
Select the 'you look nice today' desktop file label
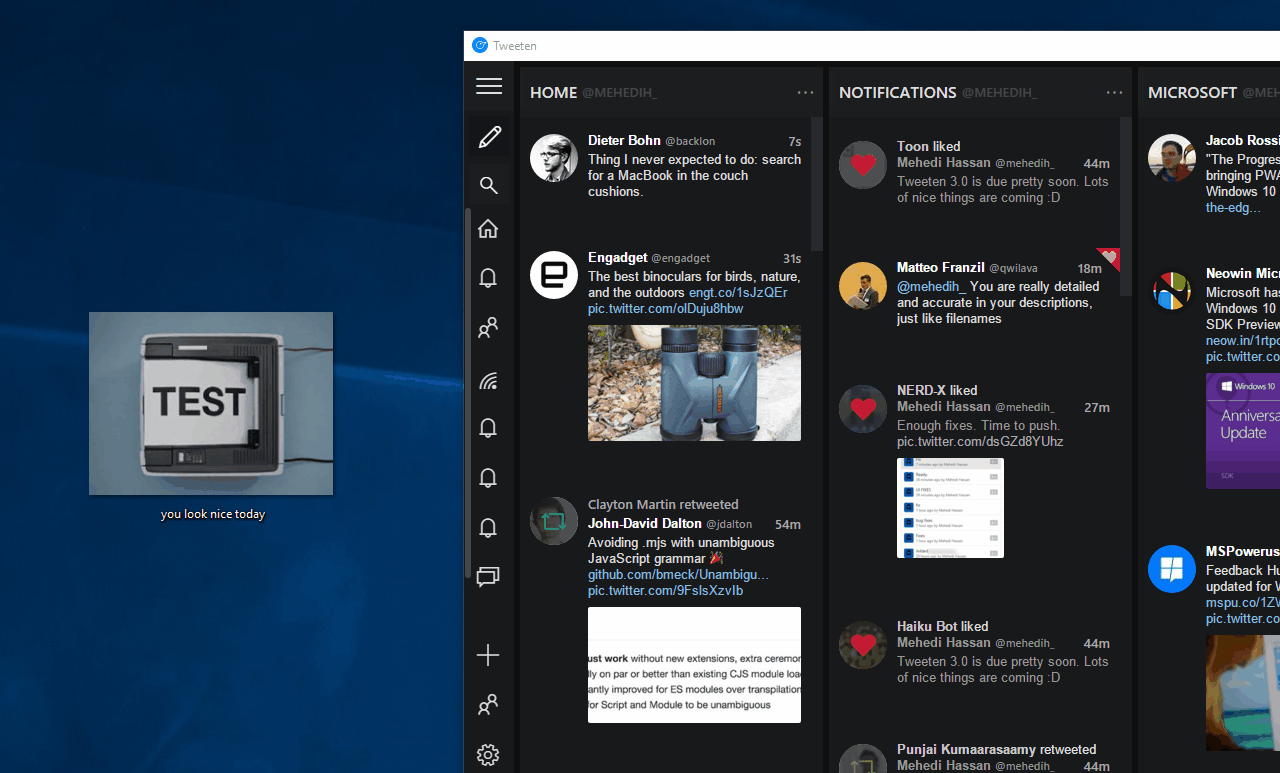pyautogui.click(x=213, y=515)
